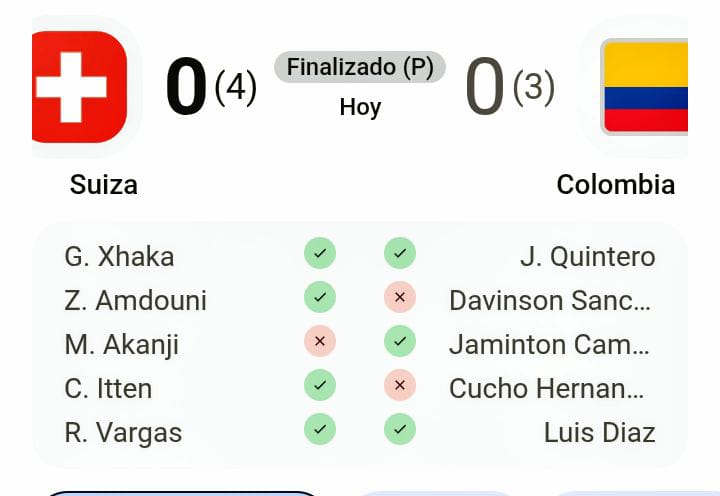Click the Finalizado (P) status badge
The image size is (720, 496).
tap(360, 67)
